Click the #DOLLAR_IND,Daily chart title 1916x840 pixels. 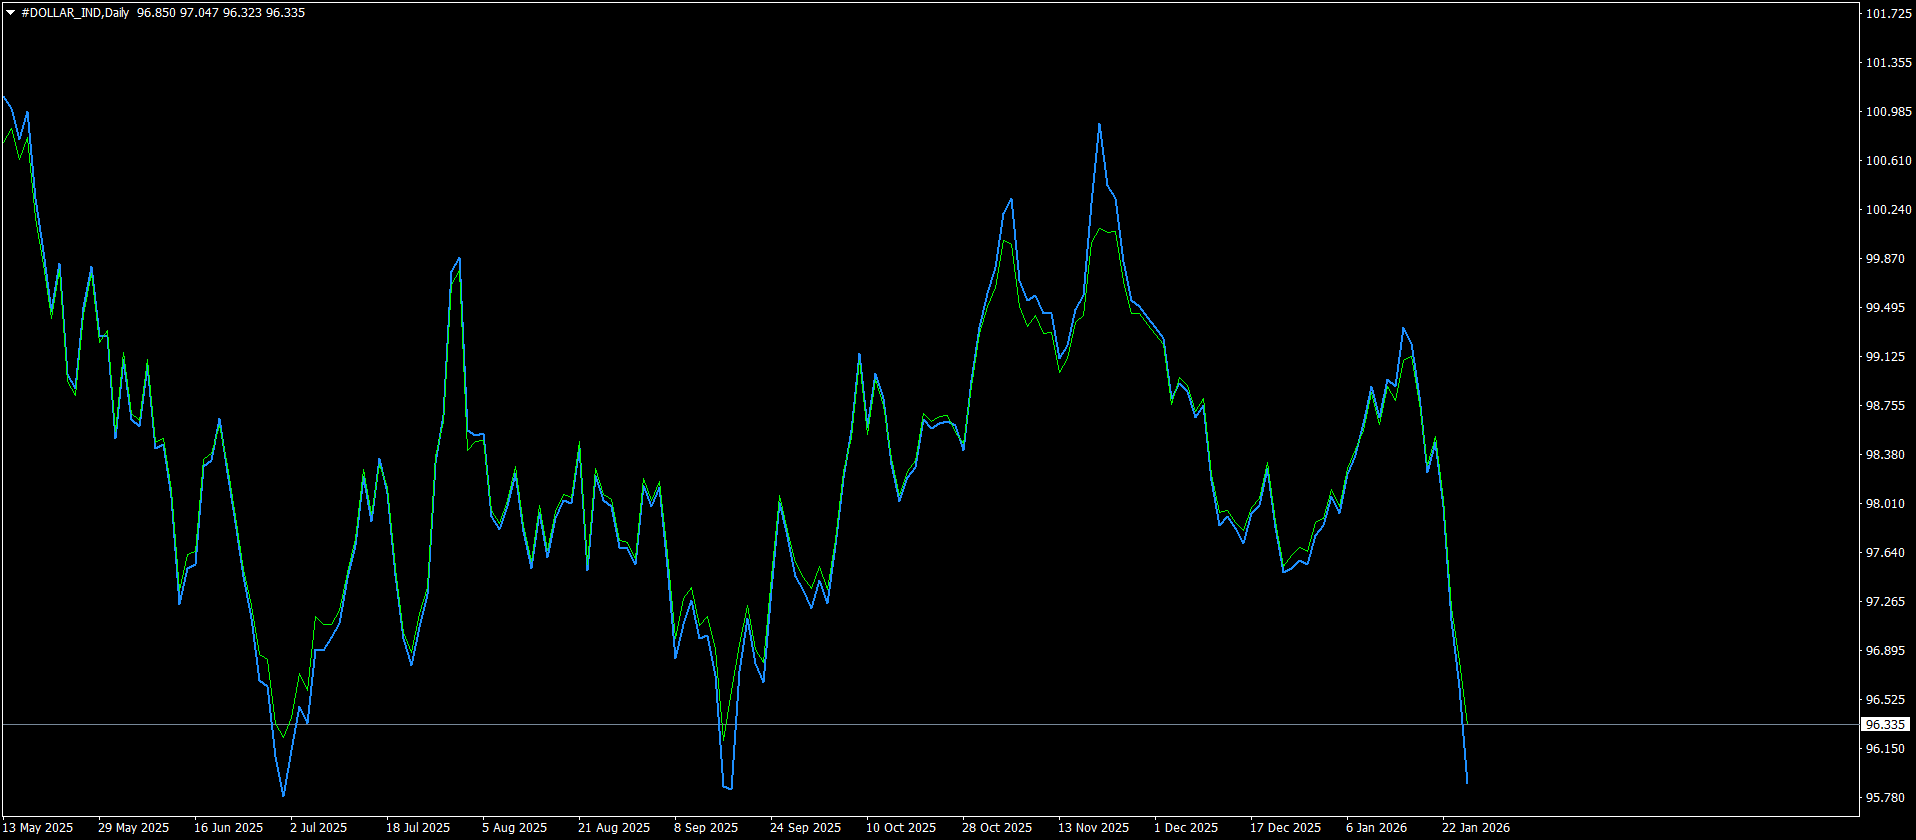tap(75, 13)
